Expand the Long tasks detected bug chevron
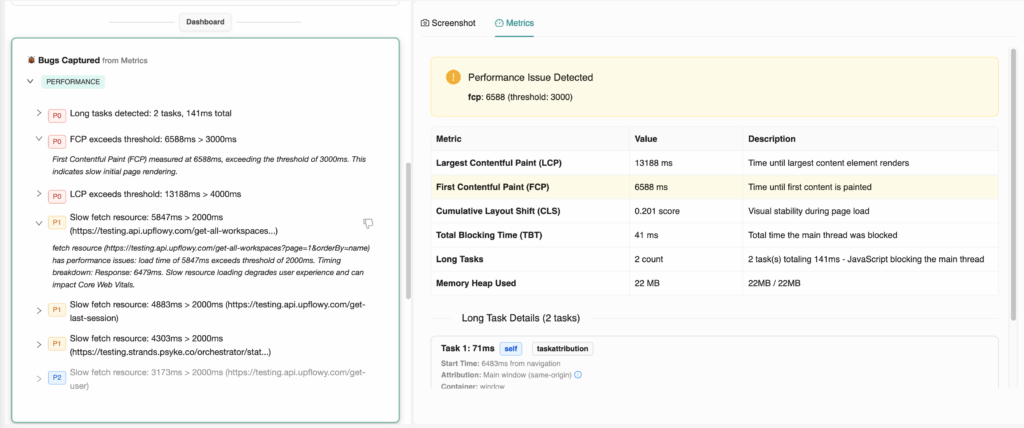Image resolution: width=1024 pixels, height=428 pixels. coord(39,113)
